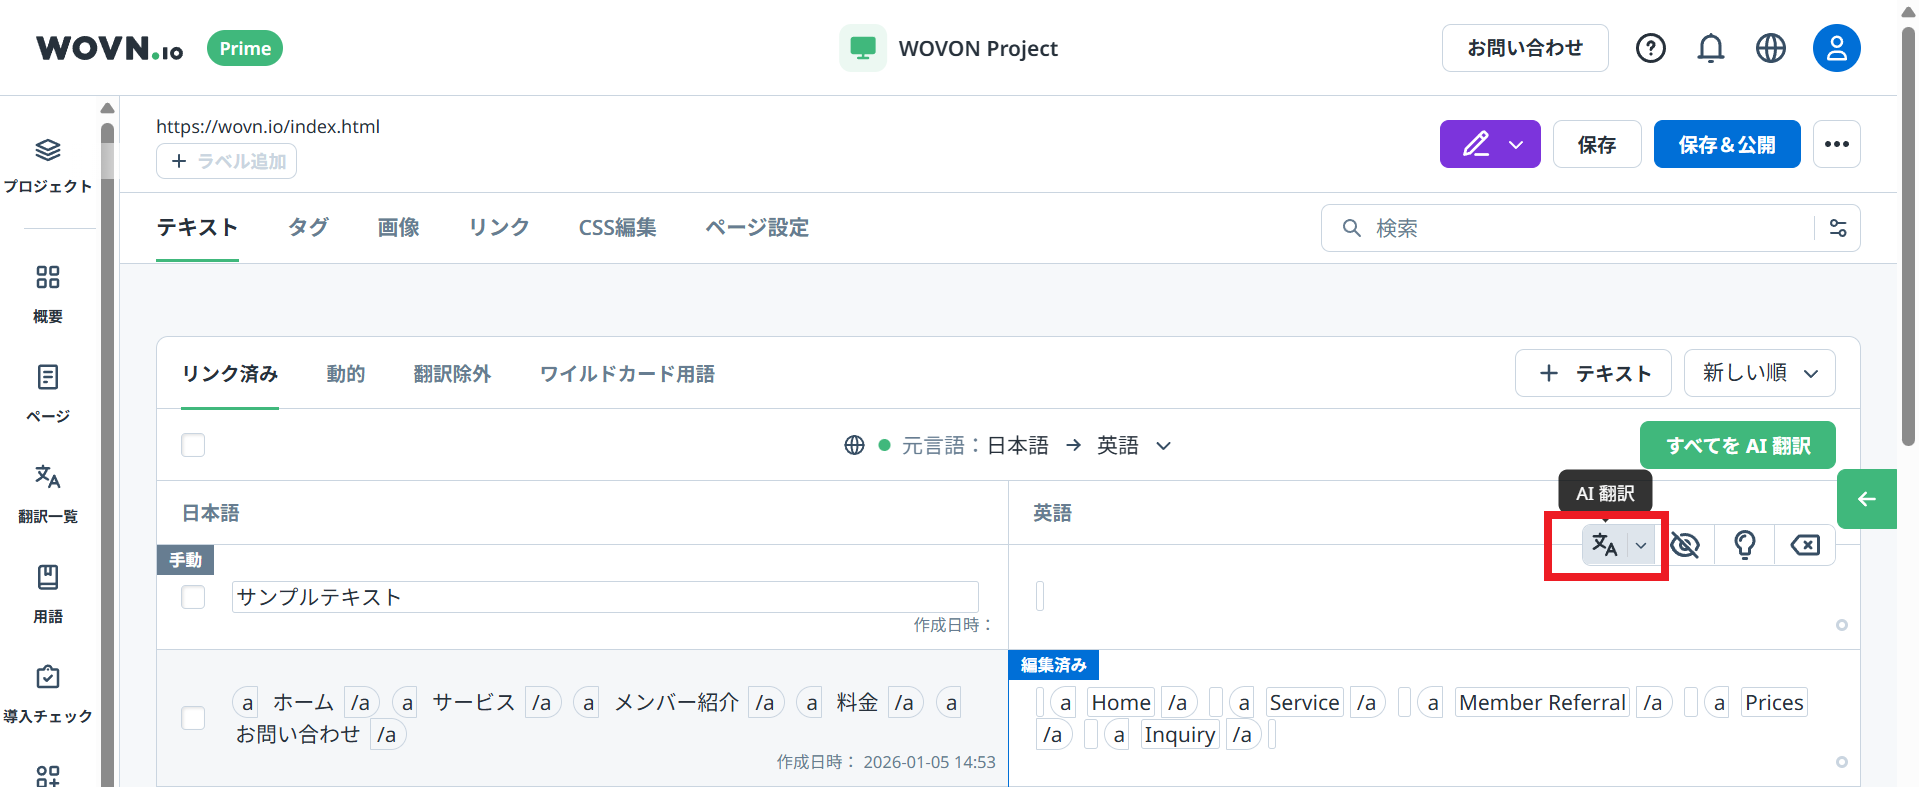The width and height of the screenshot is (1919, 787).
Task: Click the 保存＆公開 button
Action: click(x=1726, y=145)
